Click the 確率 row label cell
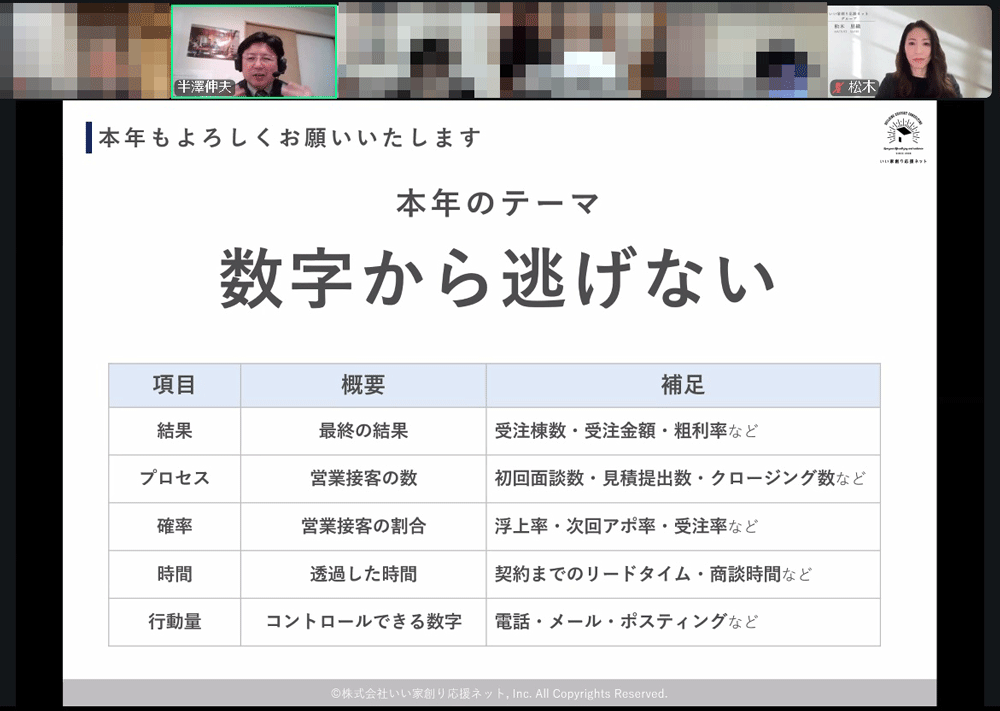Viewport: 1000px width, 711px height. (174, 526)
